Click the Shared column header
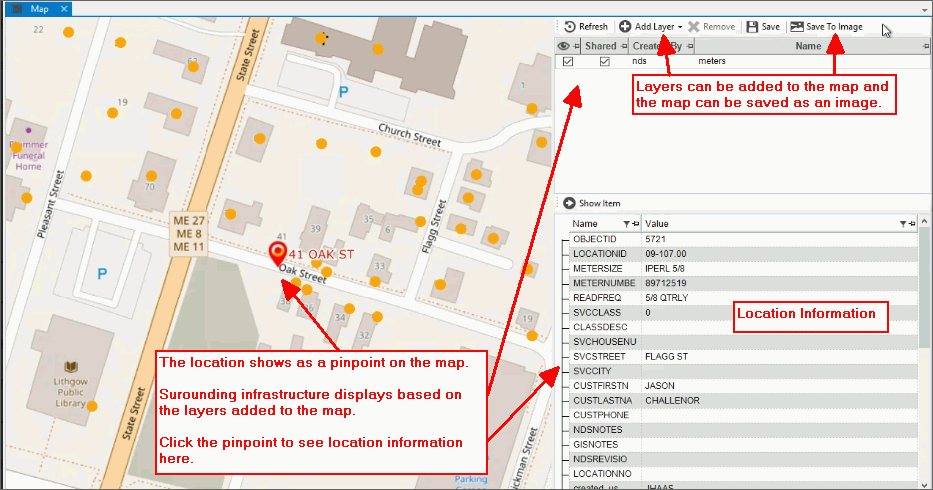Screen dimensions: 933x490 [601, 46]
